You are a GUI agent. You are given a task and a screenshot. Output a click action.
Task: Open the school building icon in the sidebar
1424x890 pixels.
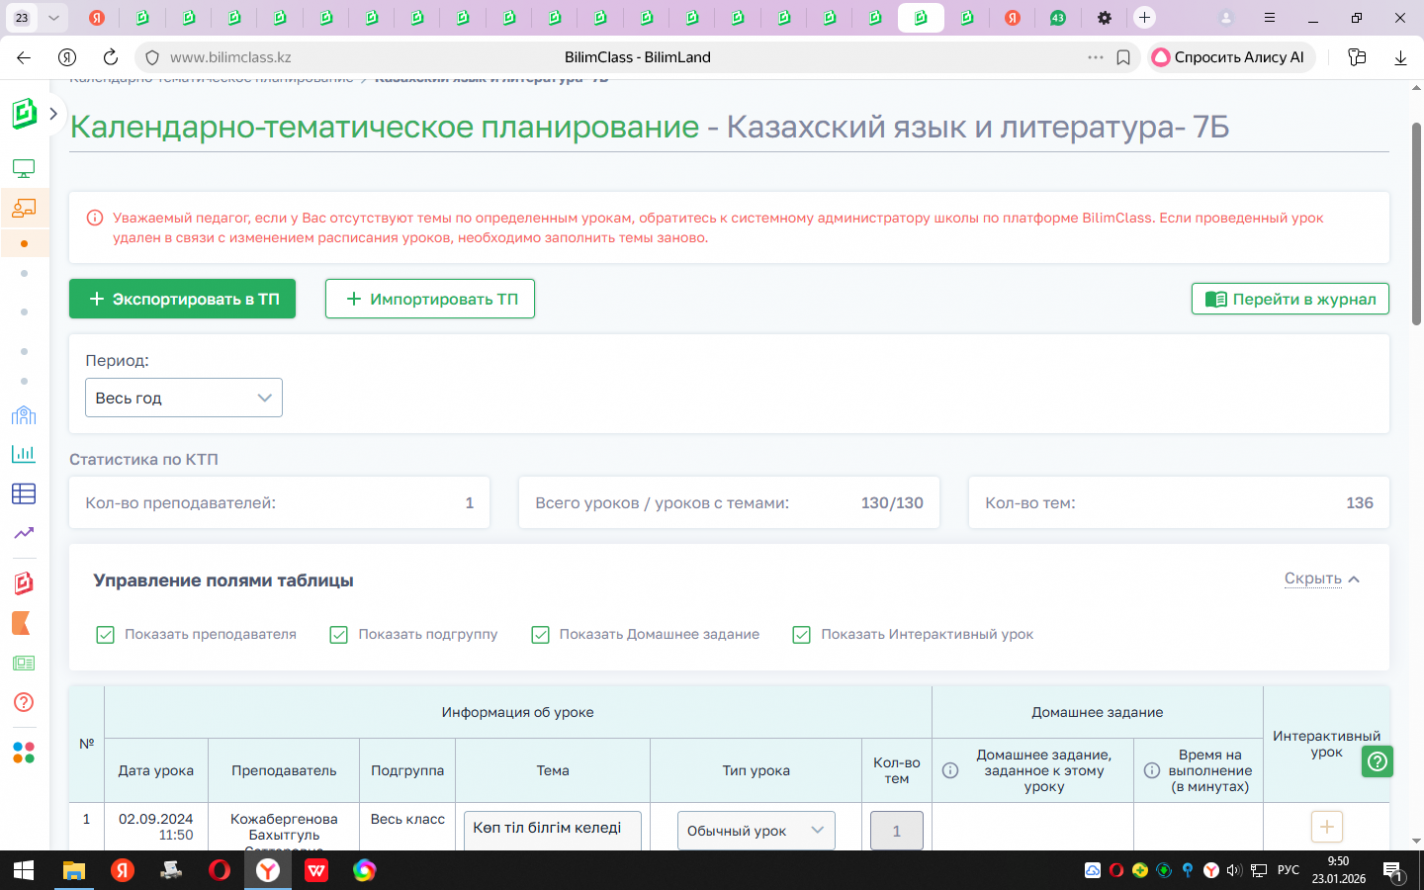click(23, 415)
